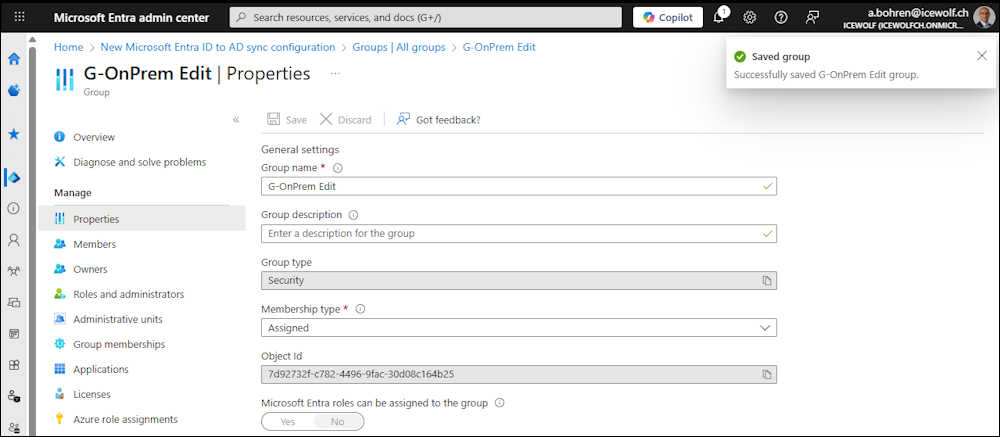Viewport: 1000px width, 437px height.
Task: Click the Home icon in left rail
Action: [x=14, y=58]
